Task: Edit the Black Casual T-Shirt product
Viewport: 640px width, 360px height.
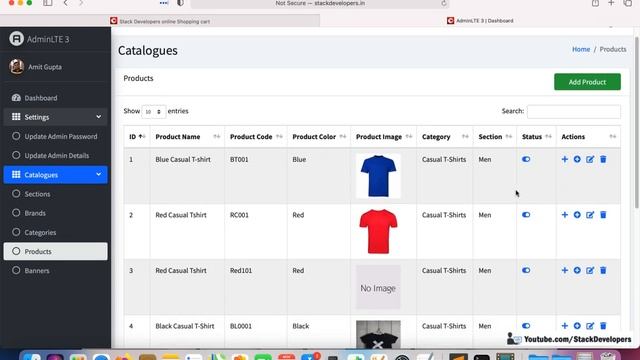Action: click(x=590, y=326)
